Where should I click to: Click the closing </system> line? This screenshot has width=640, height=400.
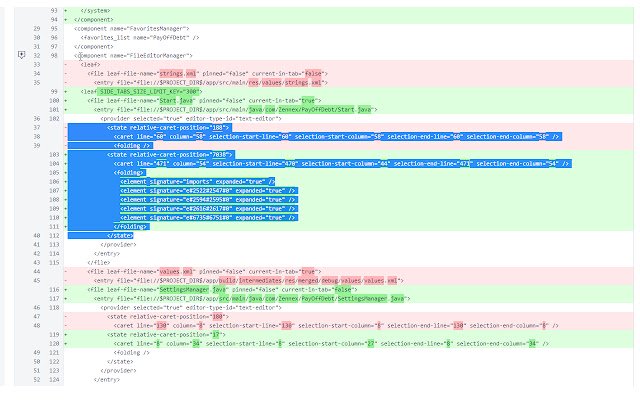point(95,11)
